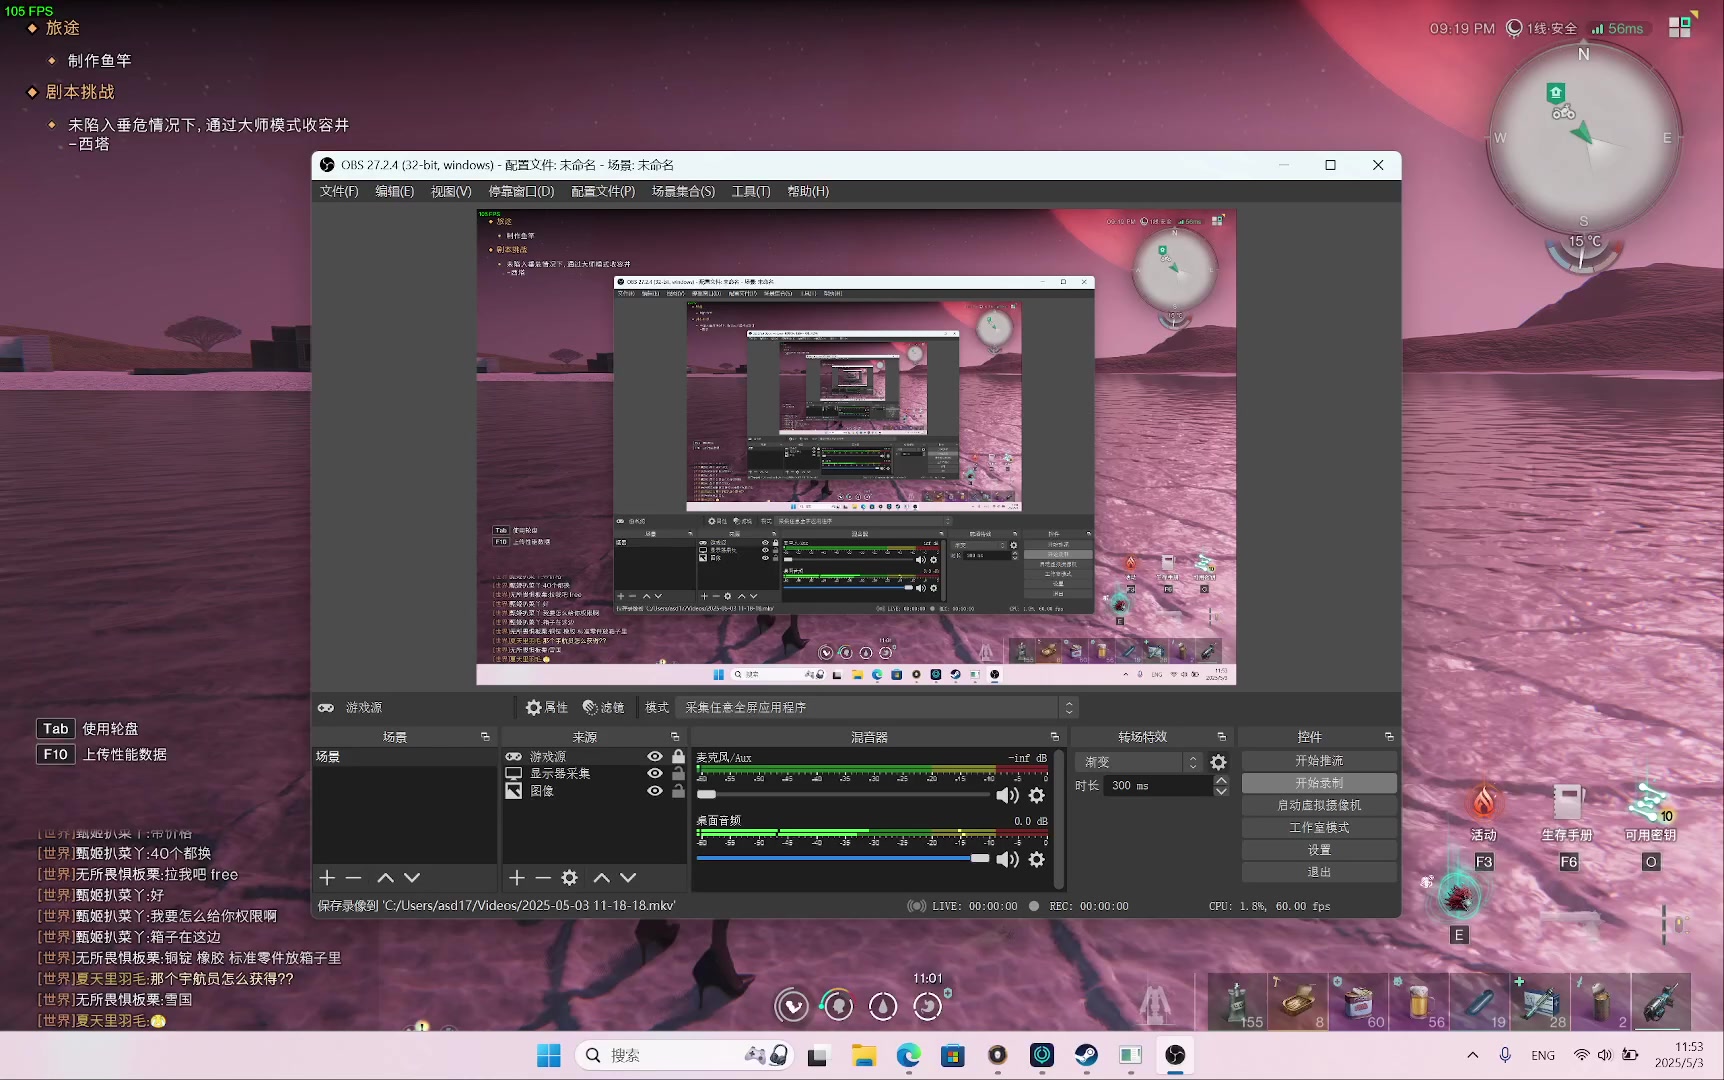Open the 停靠窗口(D) menu
The height and width of the screenshot is (1080, 1724).
click(x=521, y=191)
